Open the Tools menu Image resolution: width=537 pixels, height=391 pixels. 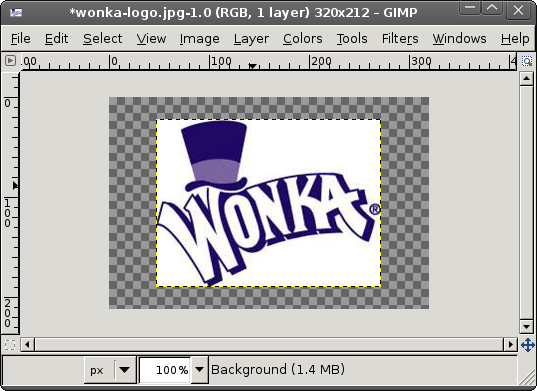pos(352,38)
